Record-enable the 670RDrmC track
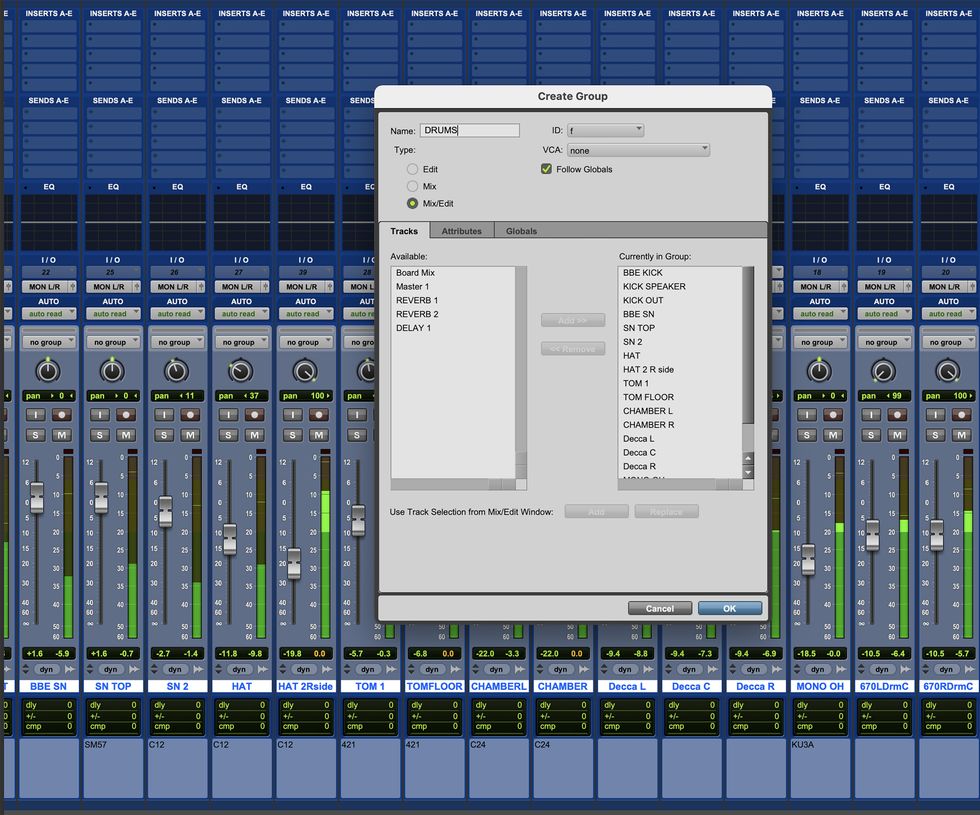Screen dimensions: 980x815 pyautogui.click(x=962, y=414)
